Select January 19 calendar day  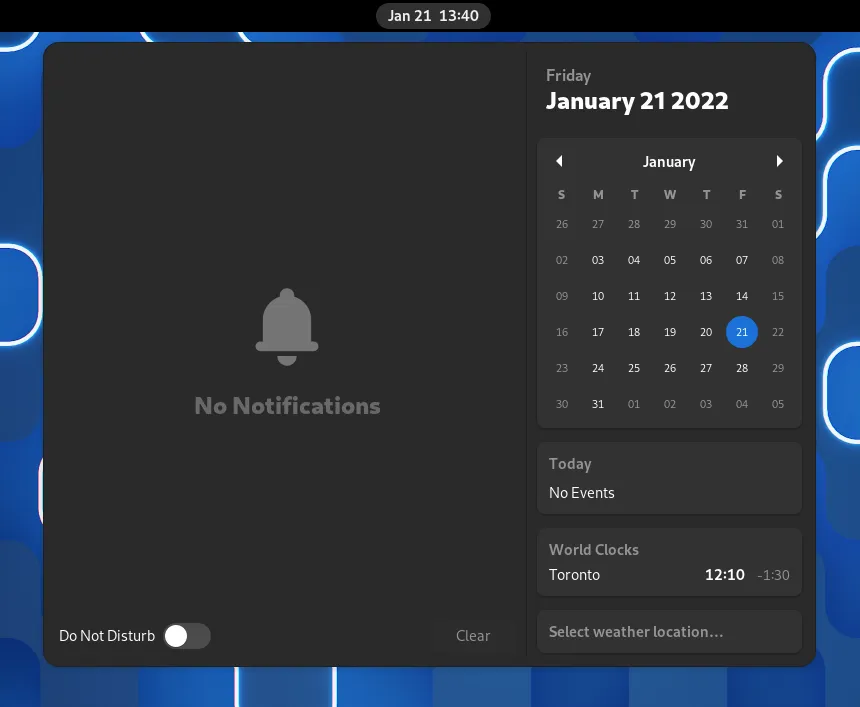coord(670,332)
